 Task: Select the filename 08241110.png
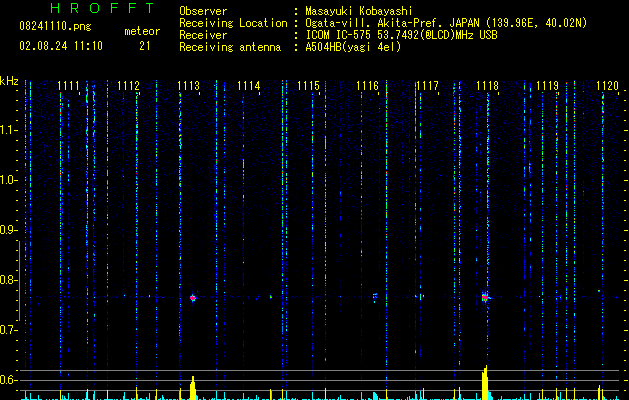(55, 26)
